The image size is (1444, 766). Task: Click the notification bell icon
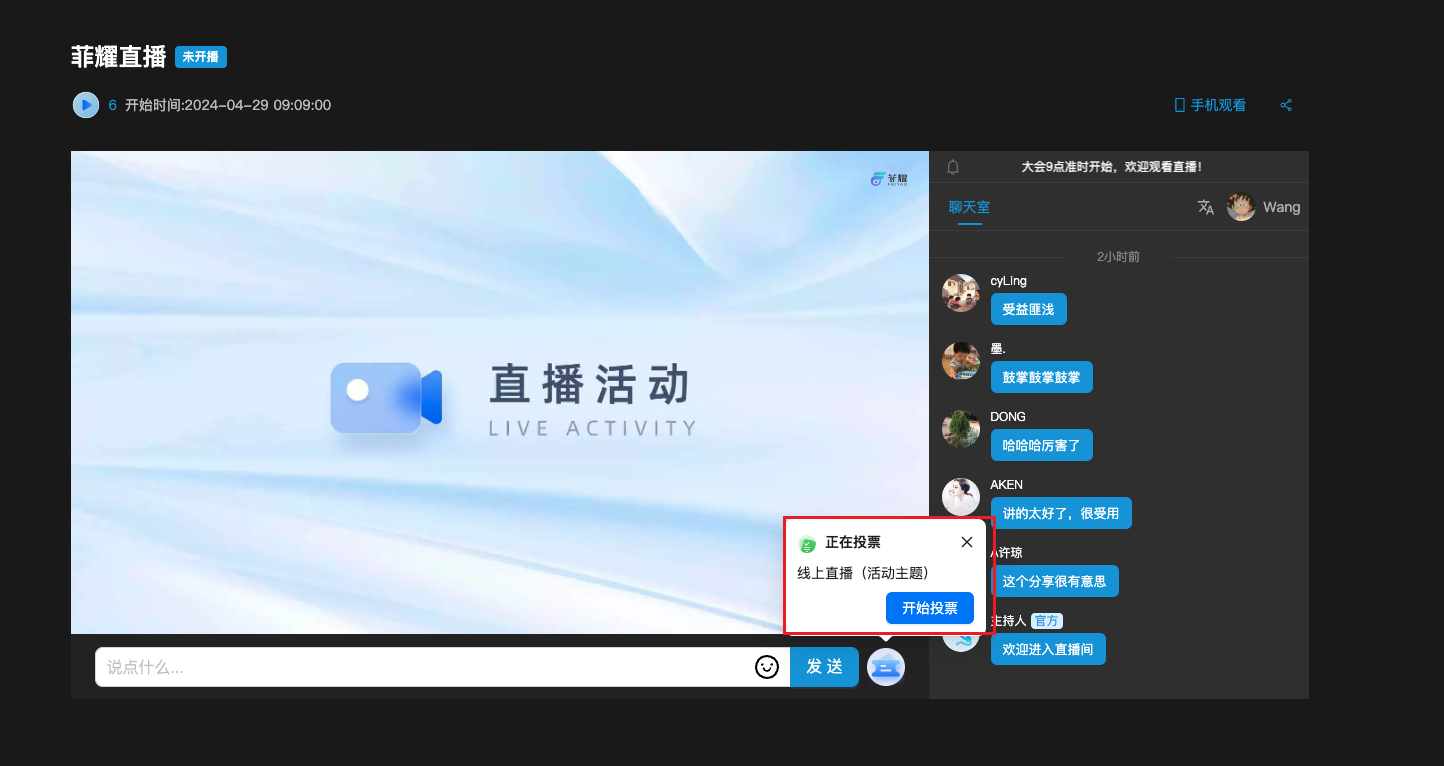pyautogui.click(x=953, y=167)
